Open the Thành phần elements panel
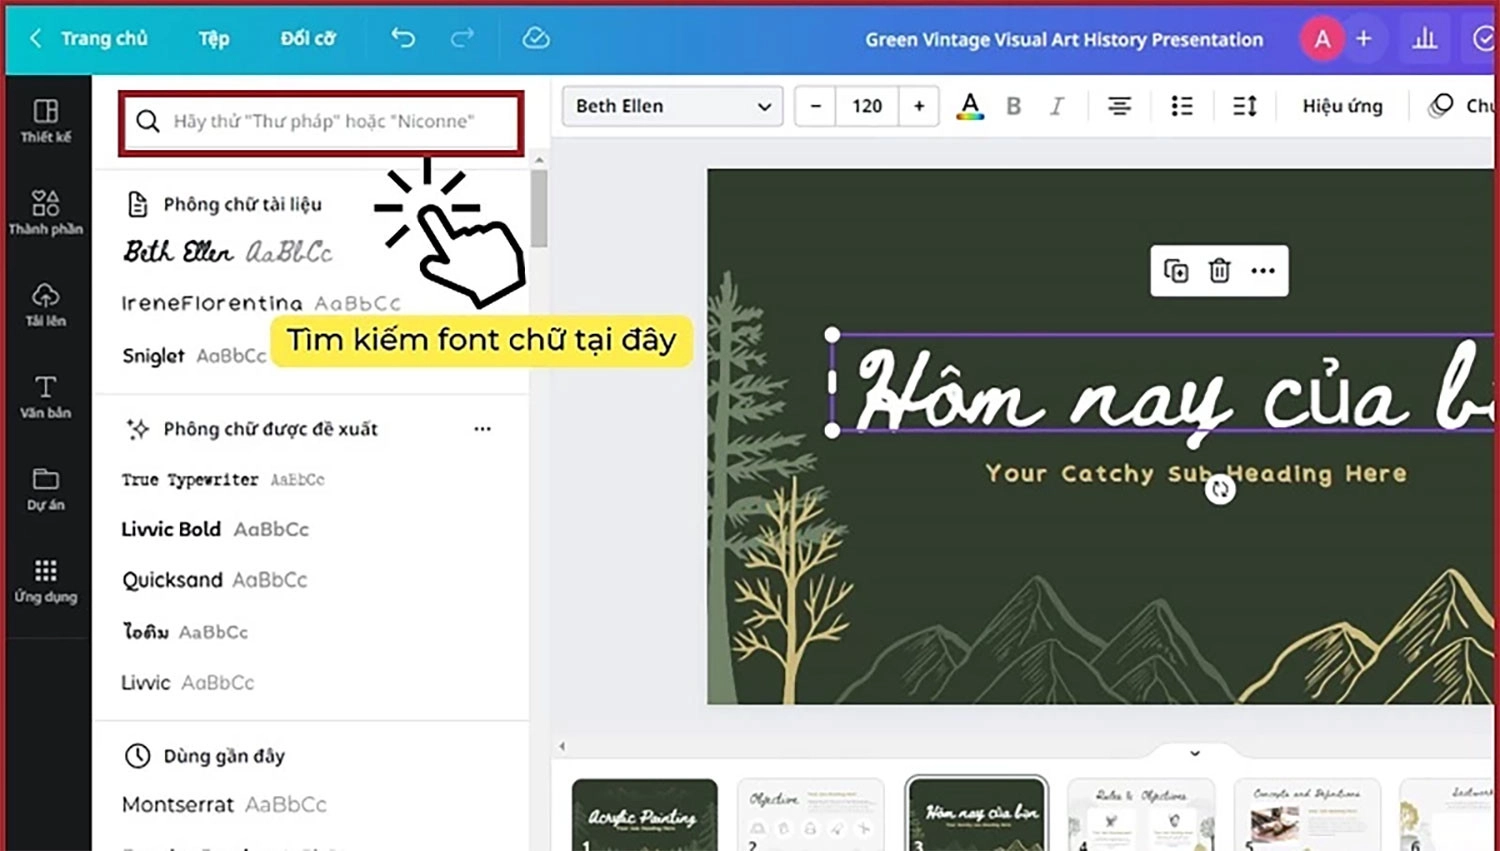 click(46, 212)
